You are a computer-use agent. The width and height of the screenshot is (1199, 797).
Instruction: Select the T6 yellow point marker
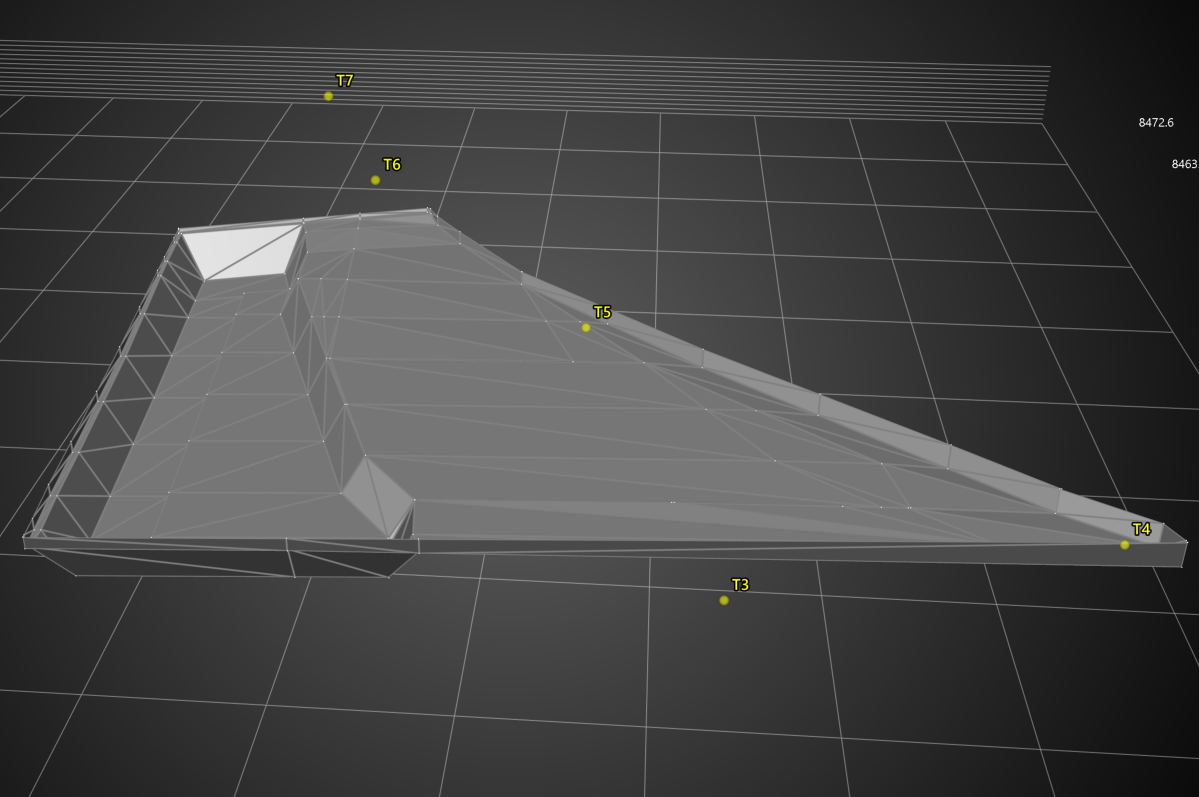(375, 180)
